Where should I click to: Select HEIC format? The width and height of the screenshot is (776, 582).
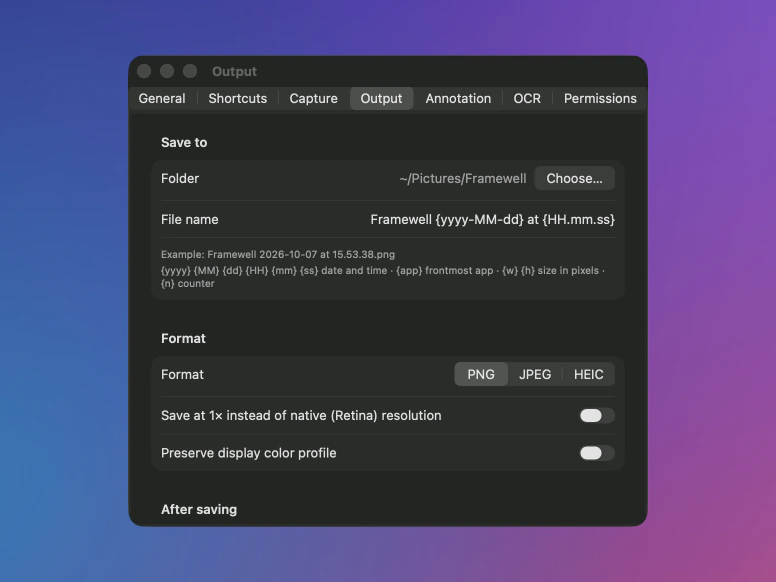588,374
